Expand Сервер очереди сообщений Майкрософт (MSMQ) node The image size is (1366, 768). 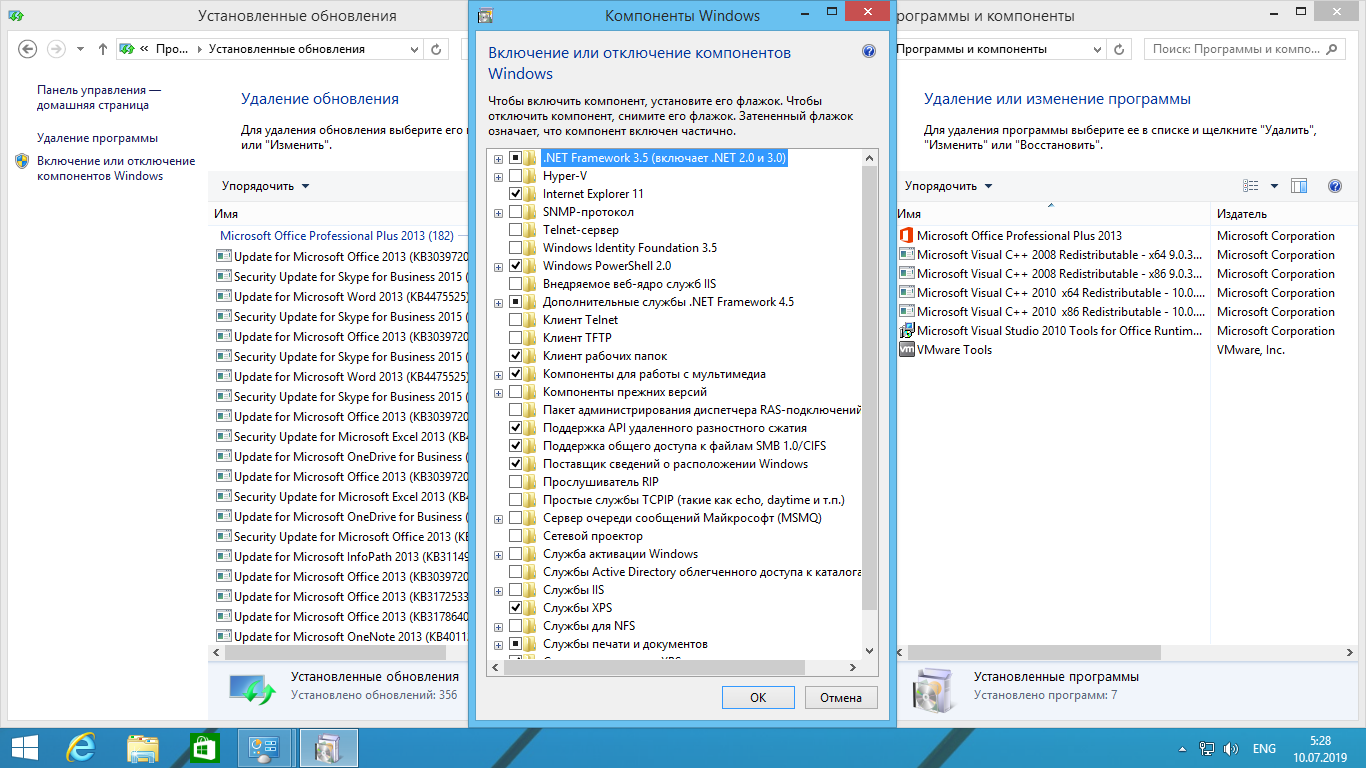(498, 518)
